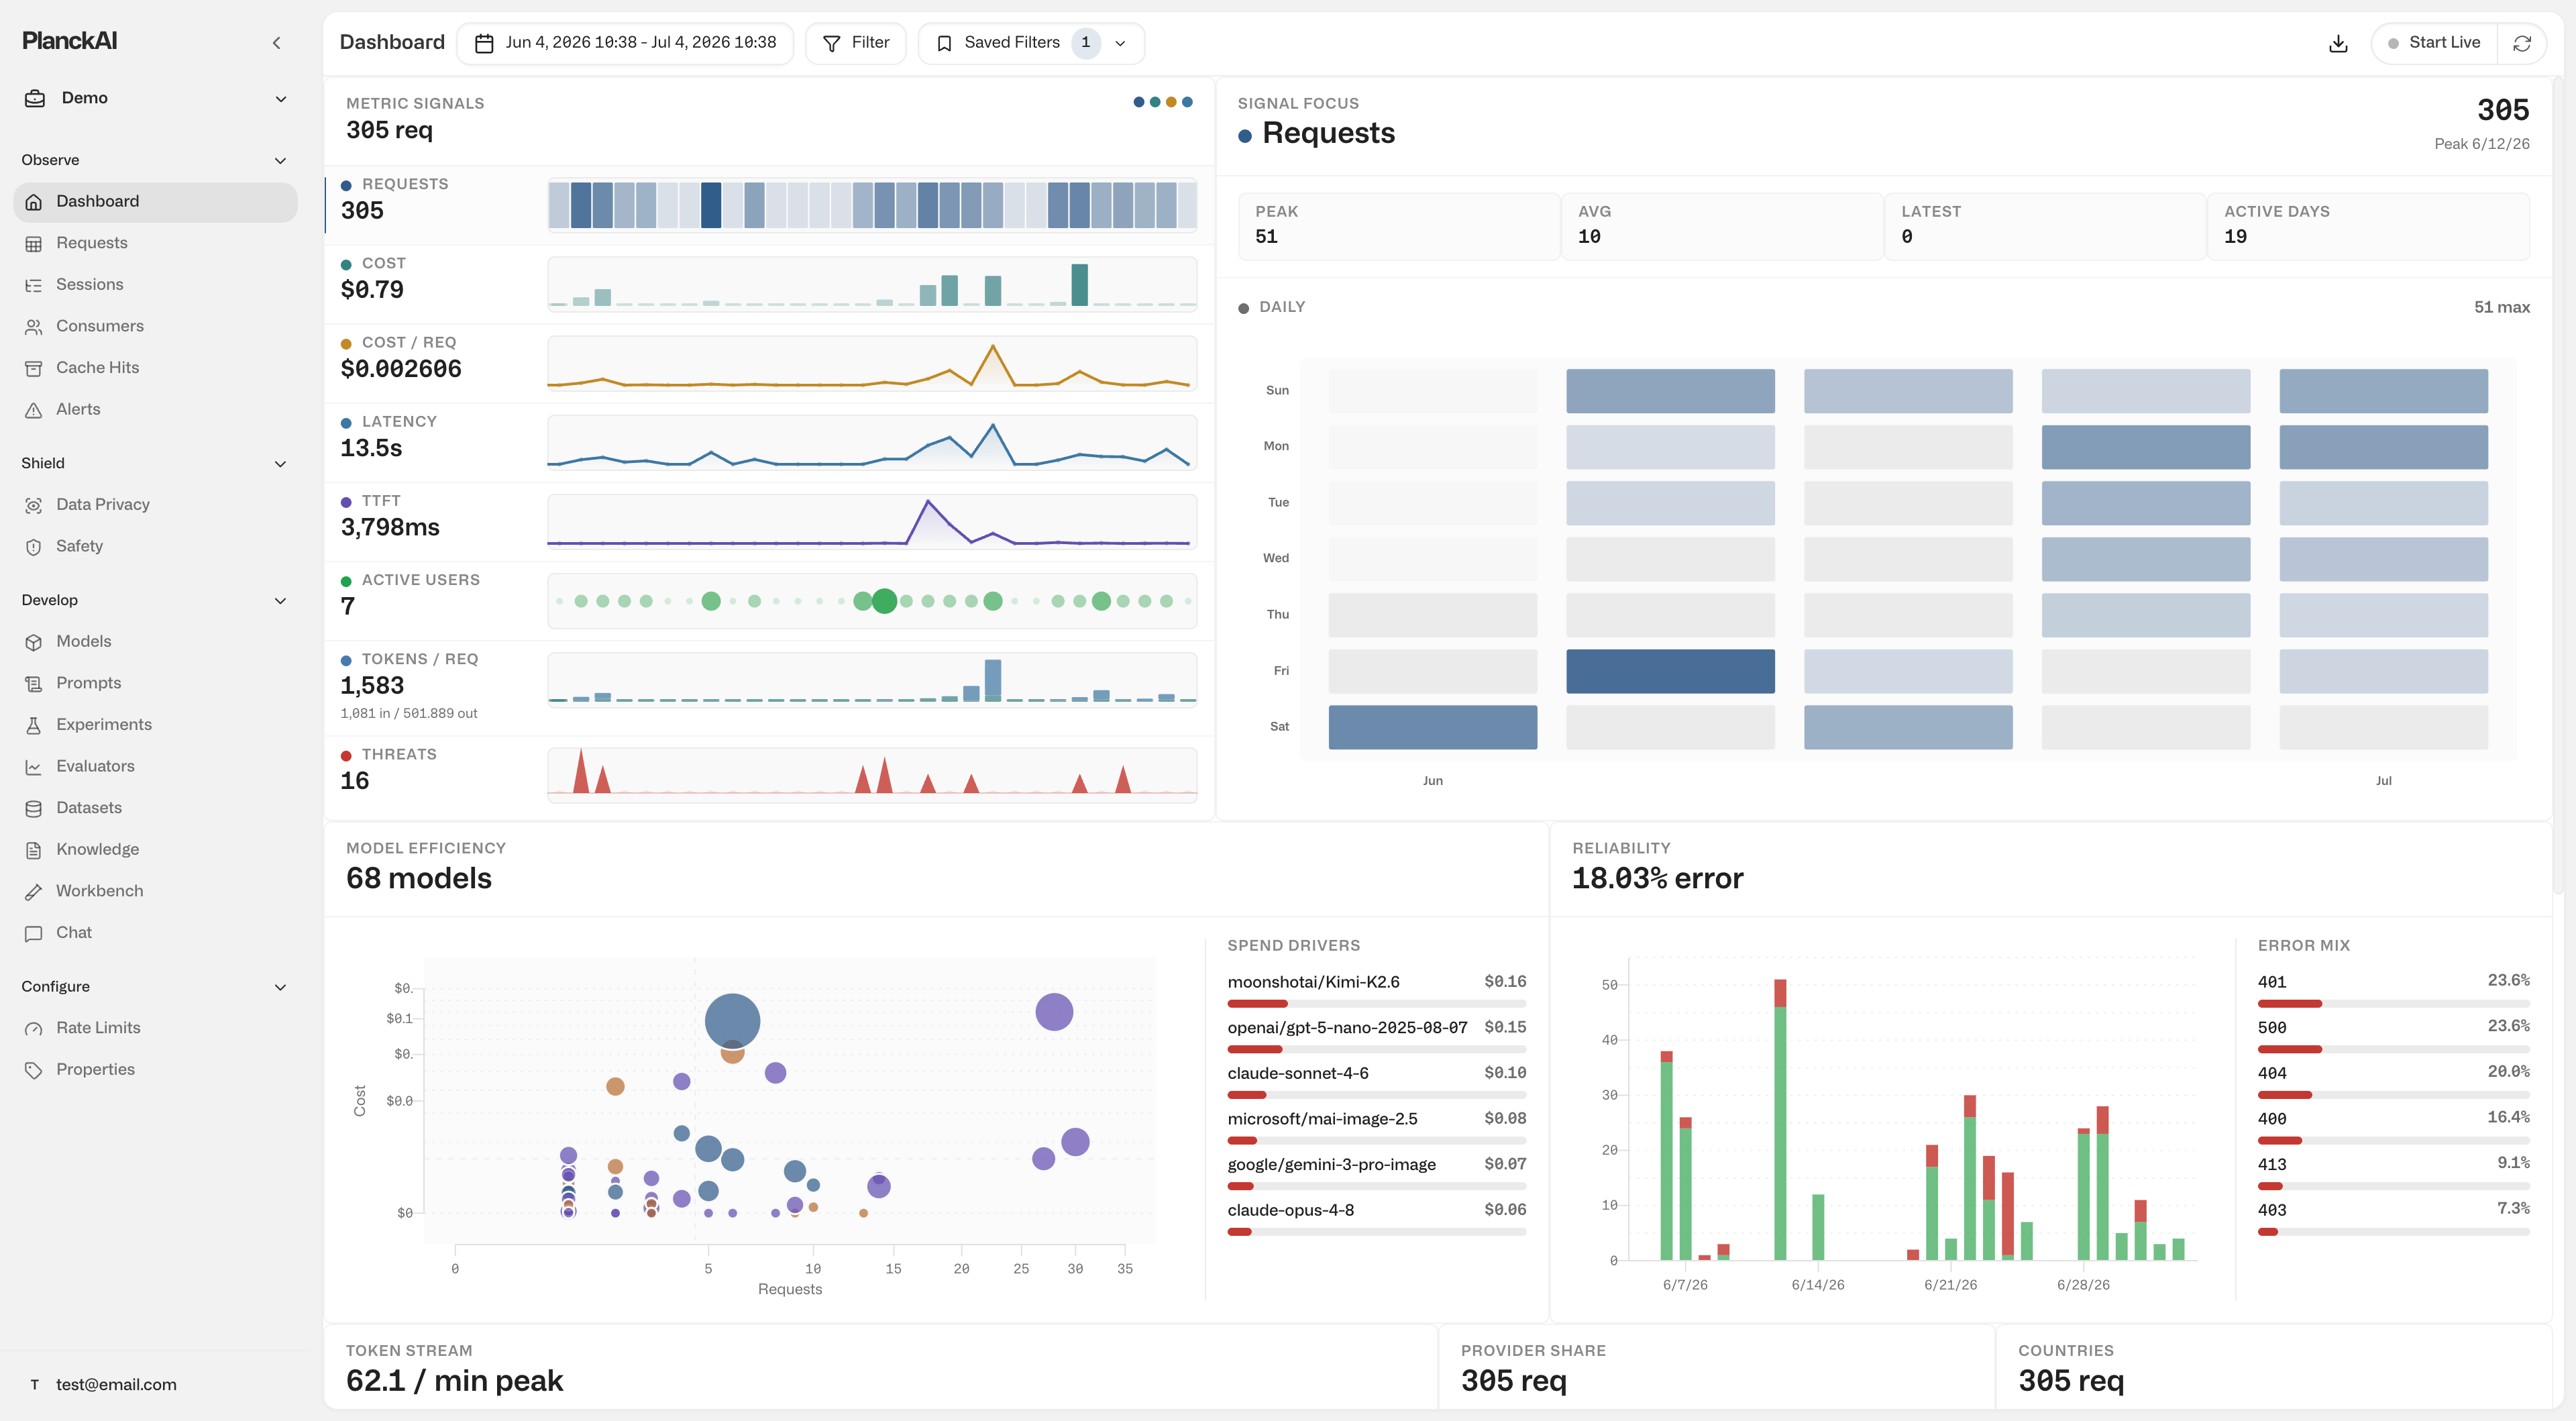Select the TTFT metric signal row

pyautogui.click(x=769, y=521)
